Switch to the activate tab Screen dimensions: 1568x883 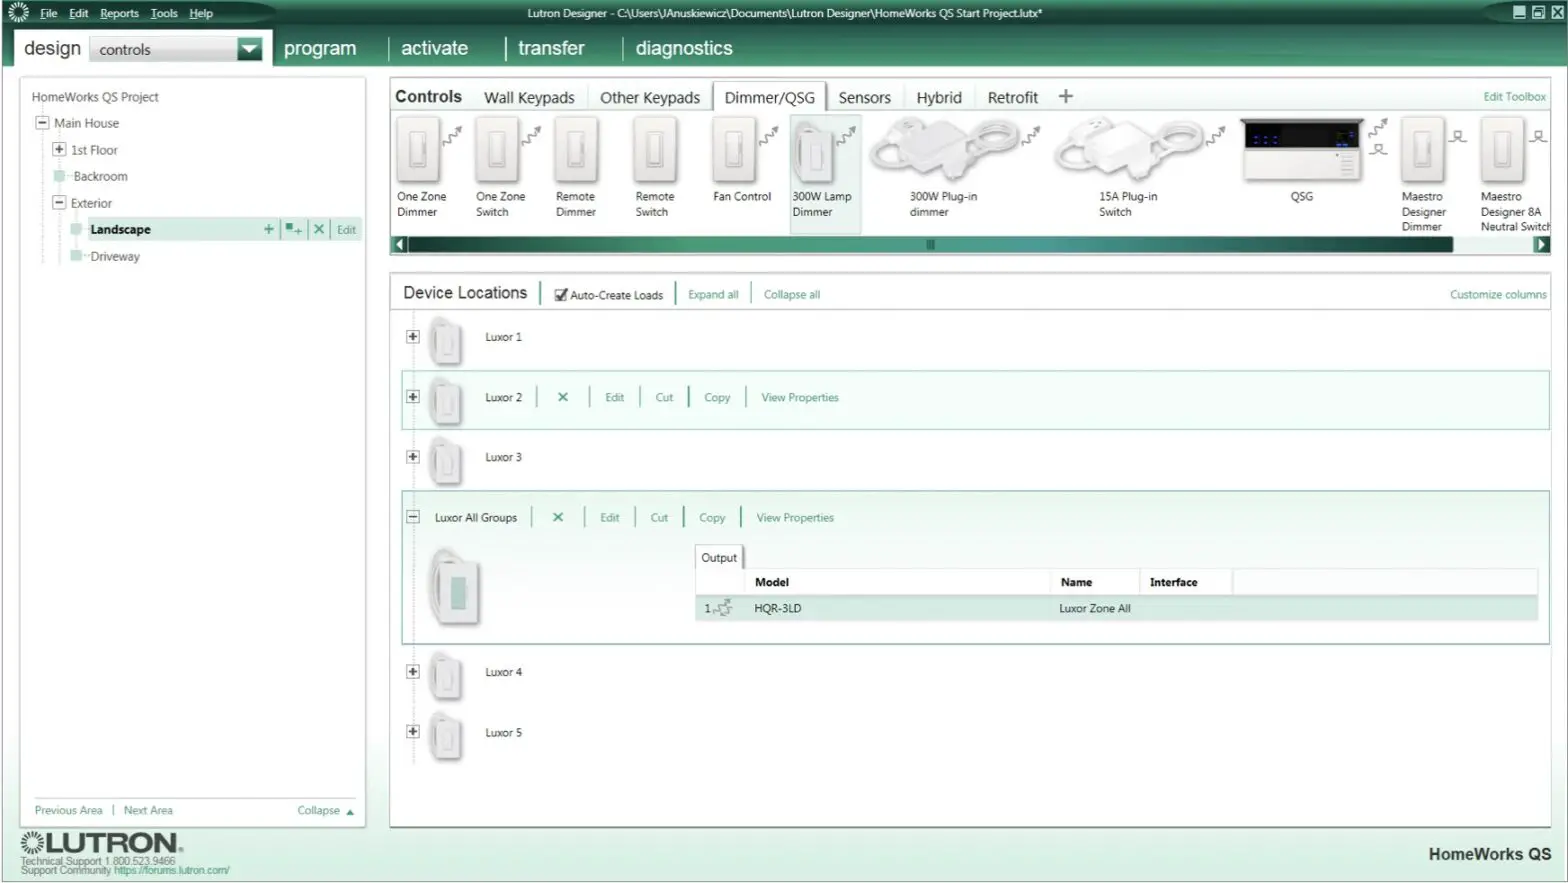pyautogui.click(x=434, y=48)
